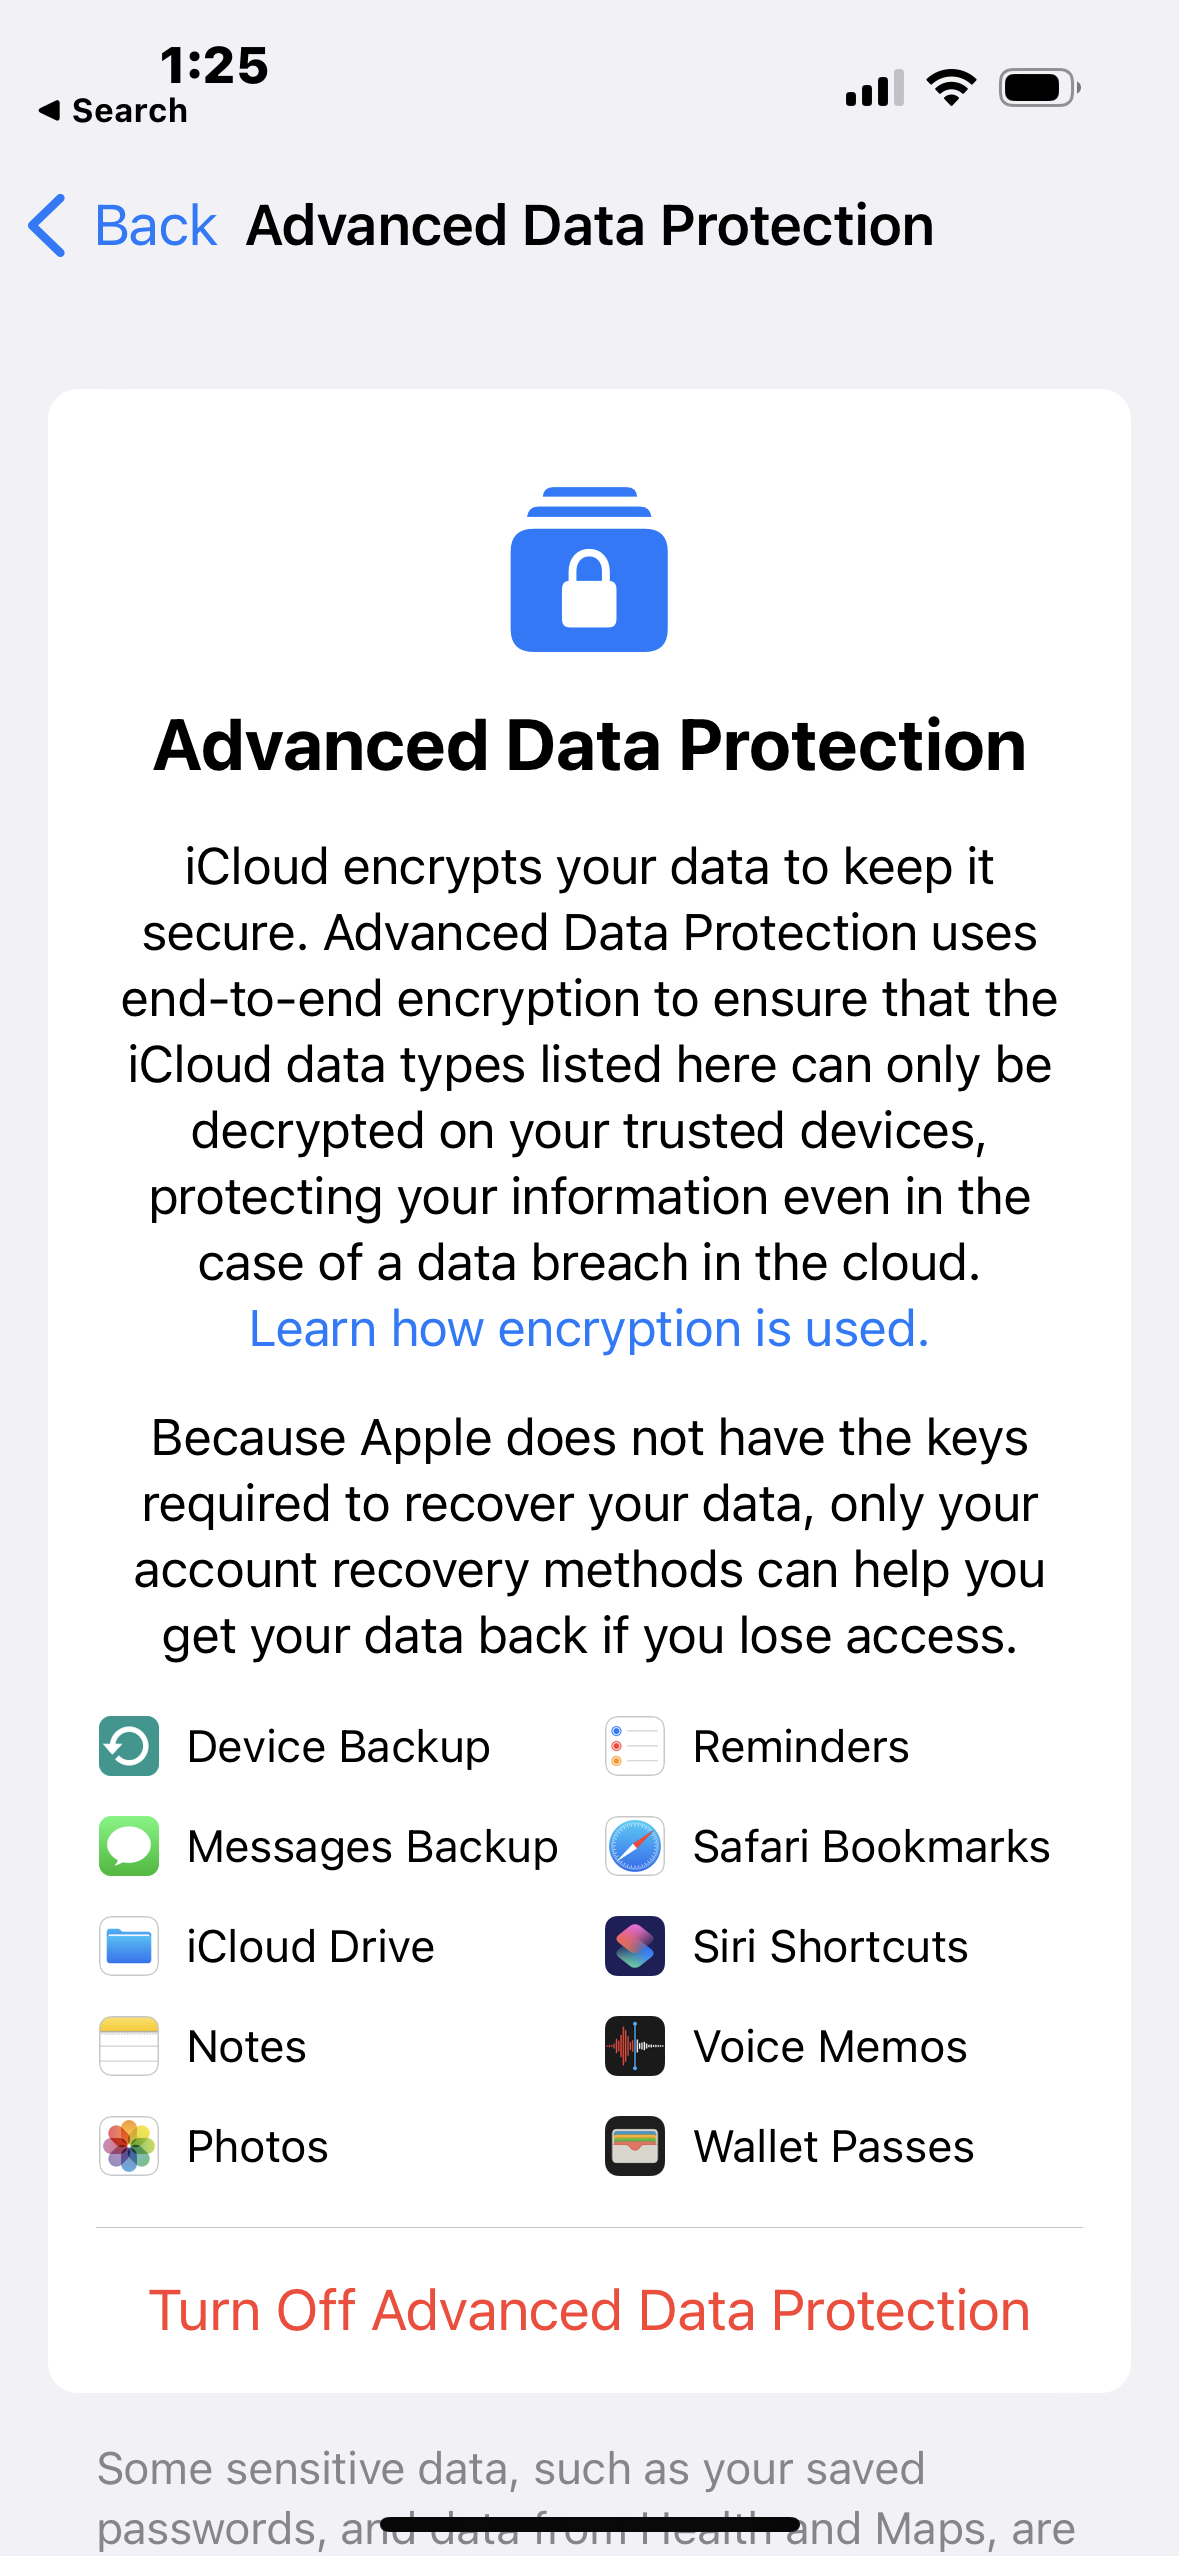Tap the blue lock icon
Viewport: 1179px width, 2556px height.
click(589, 570)
